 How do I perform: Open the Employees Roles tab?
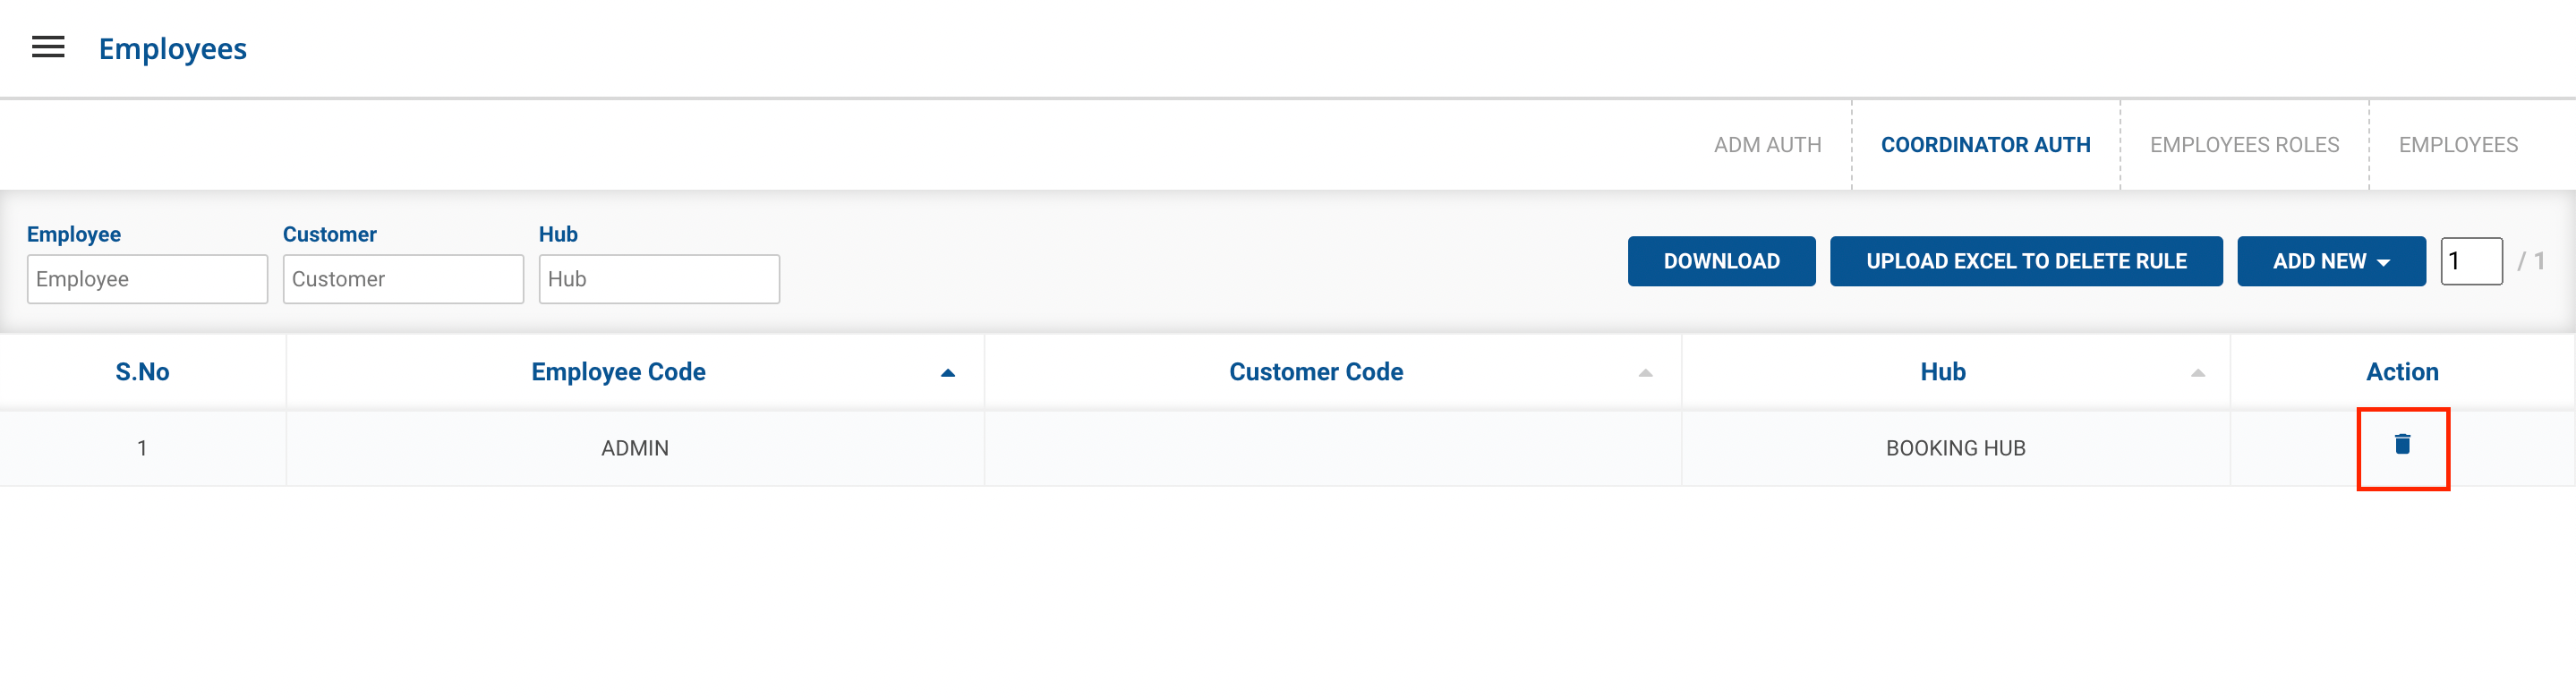[2244, 145]
